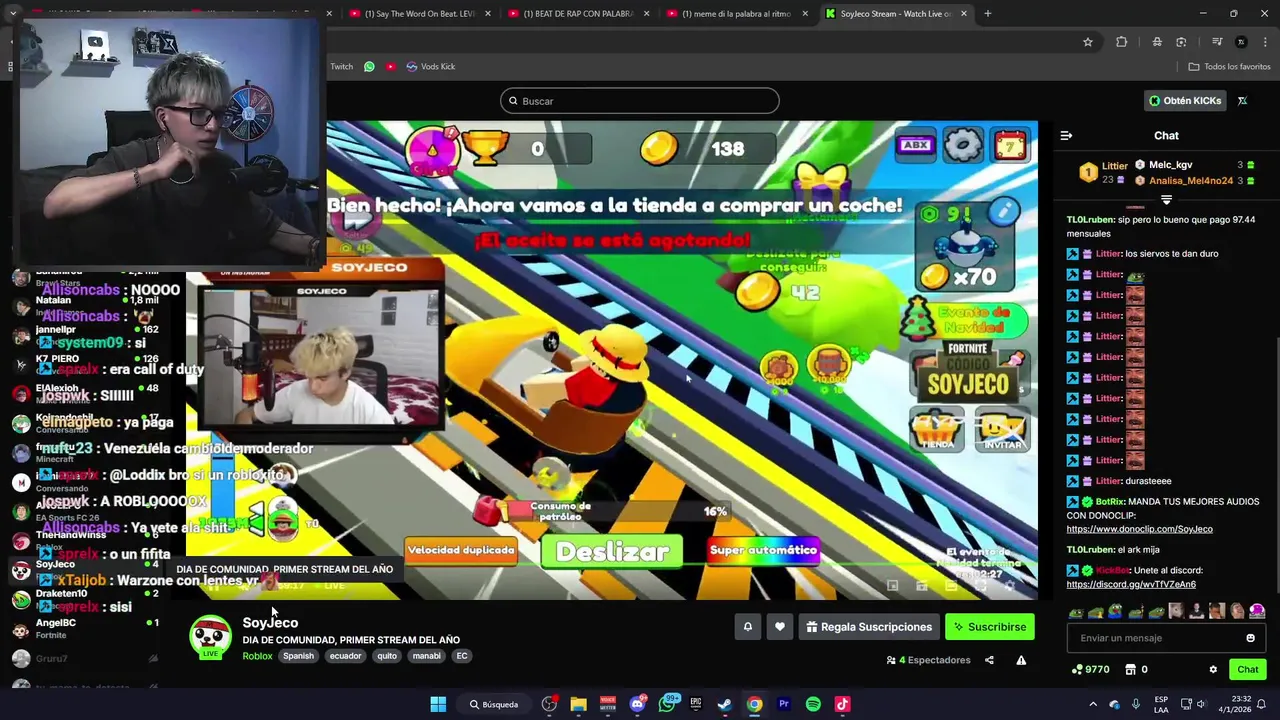1280x720 pixels.
Task: Open the donoclip.com/SoyJeco link in chat
Action: (x=1139, y=529)
